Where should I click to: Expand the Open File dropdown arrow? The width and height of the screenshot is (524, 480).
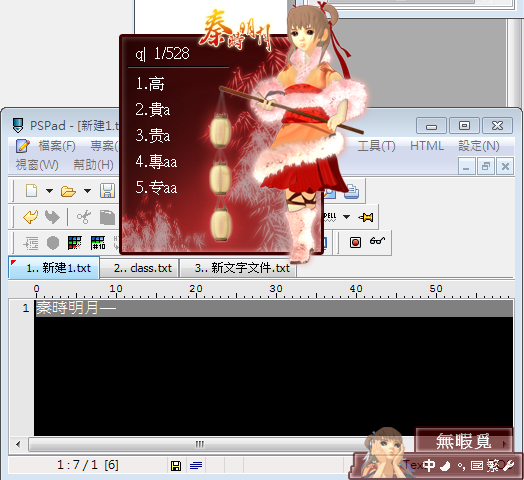click(x=87, y=191)
